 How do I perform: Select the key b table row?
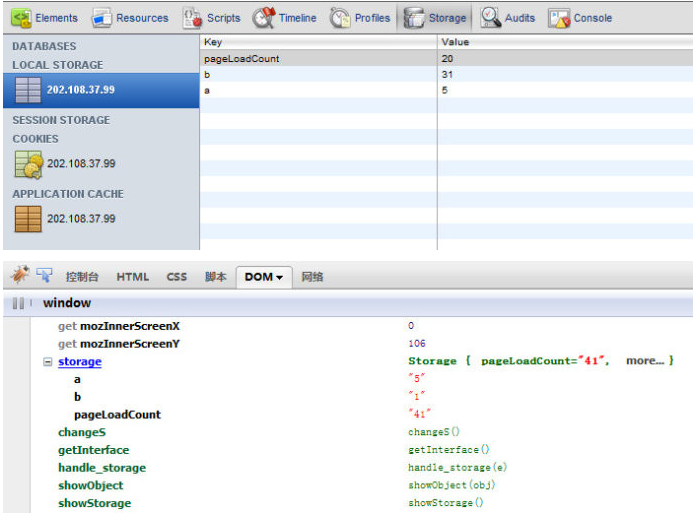(x=446, y=74)
